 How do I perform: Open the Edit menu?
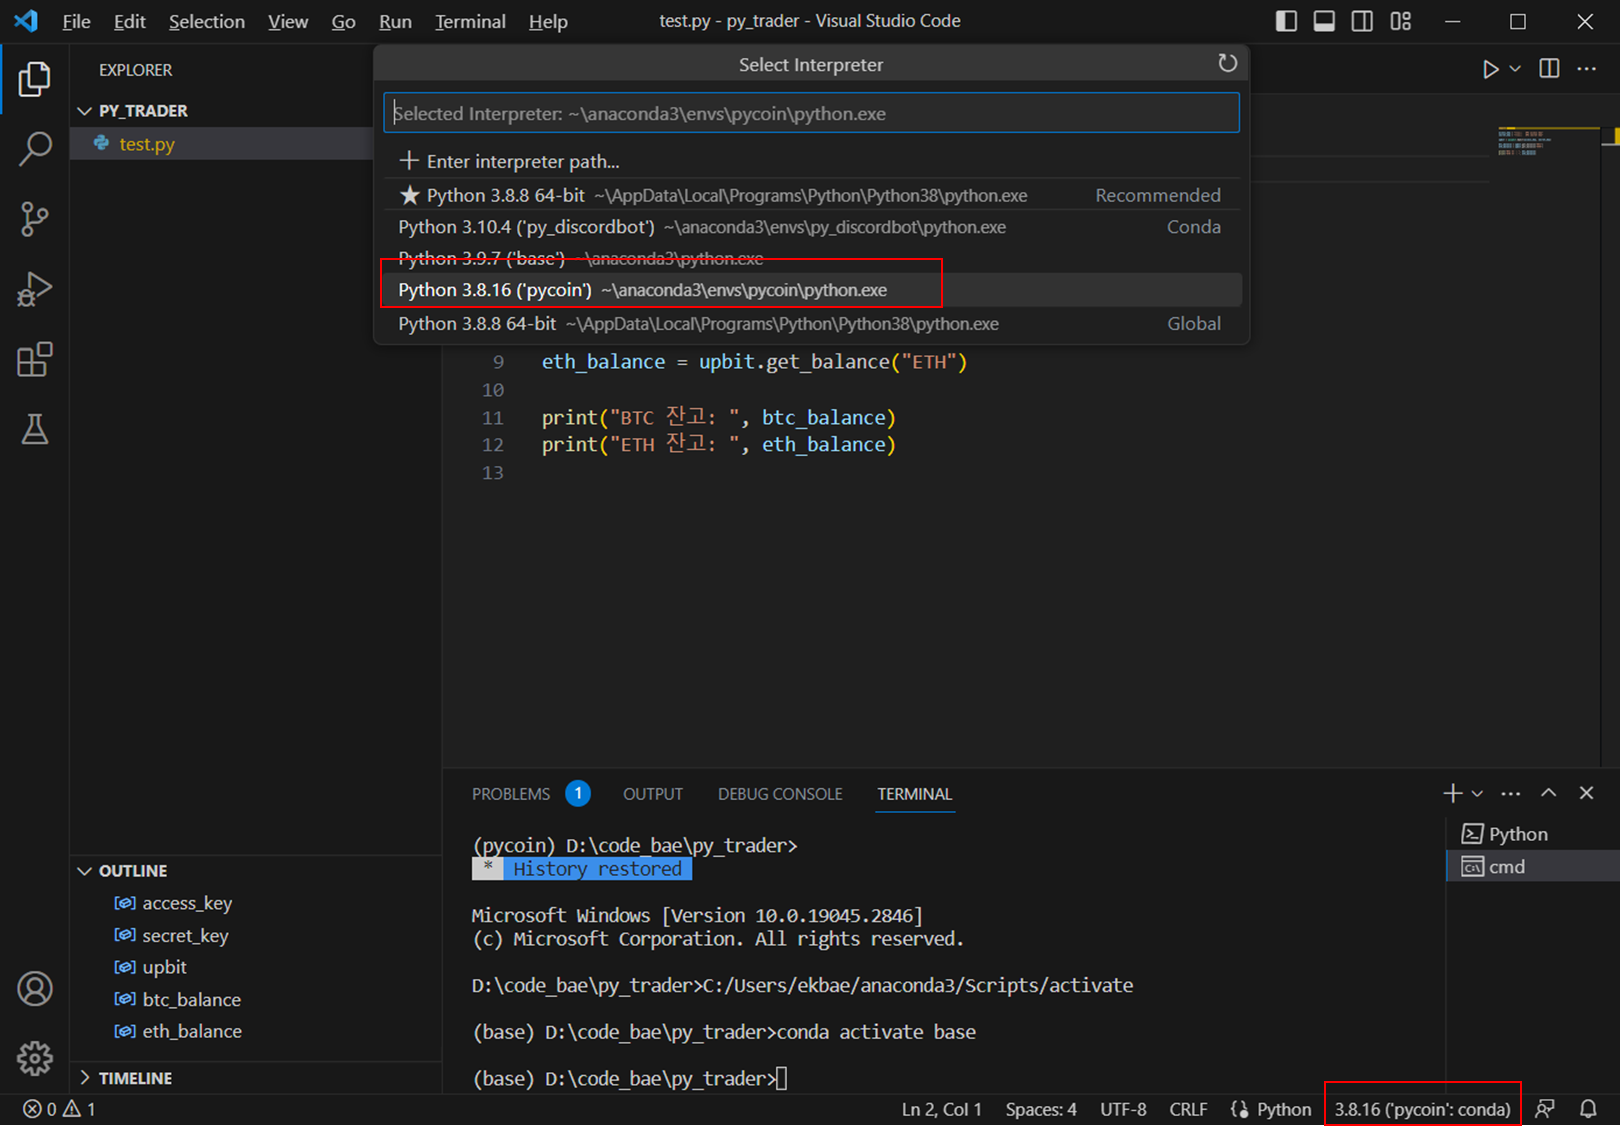click(x=129, y=21)
